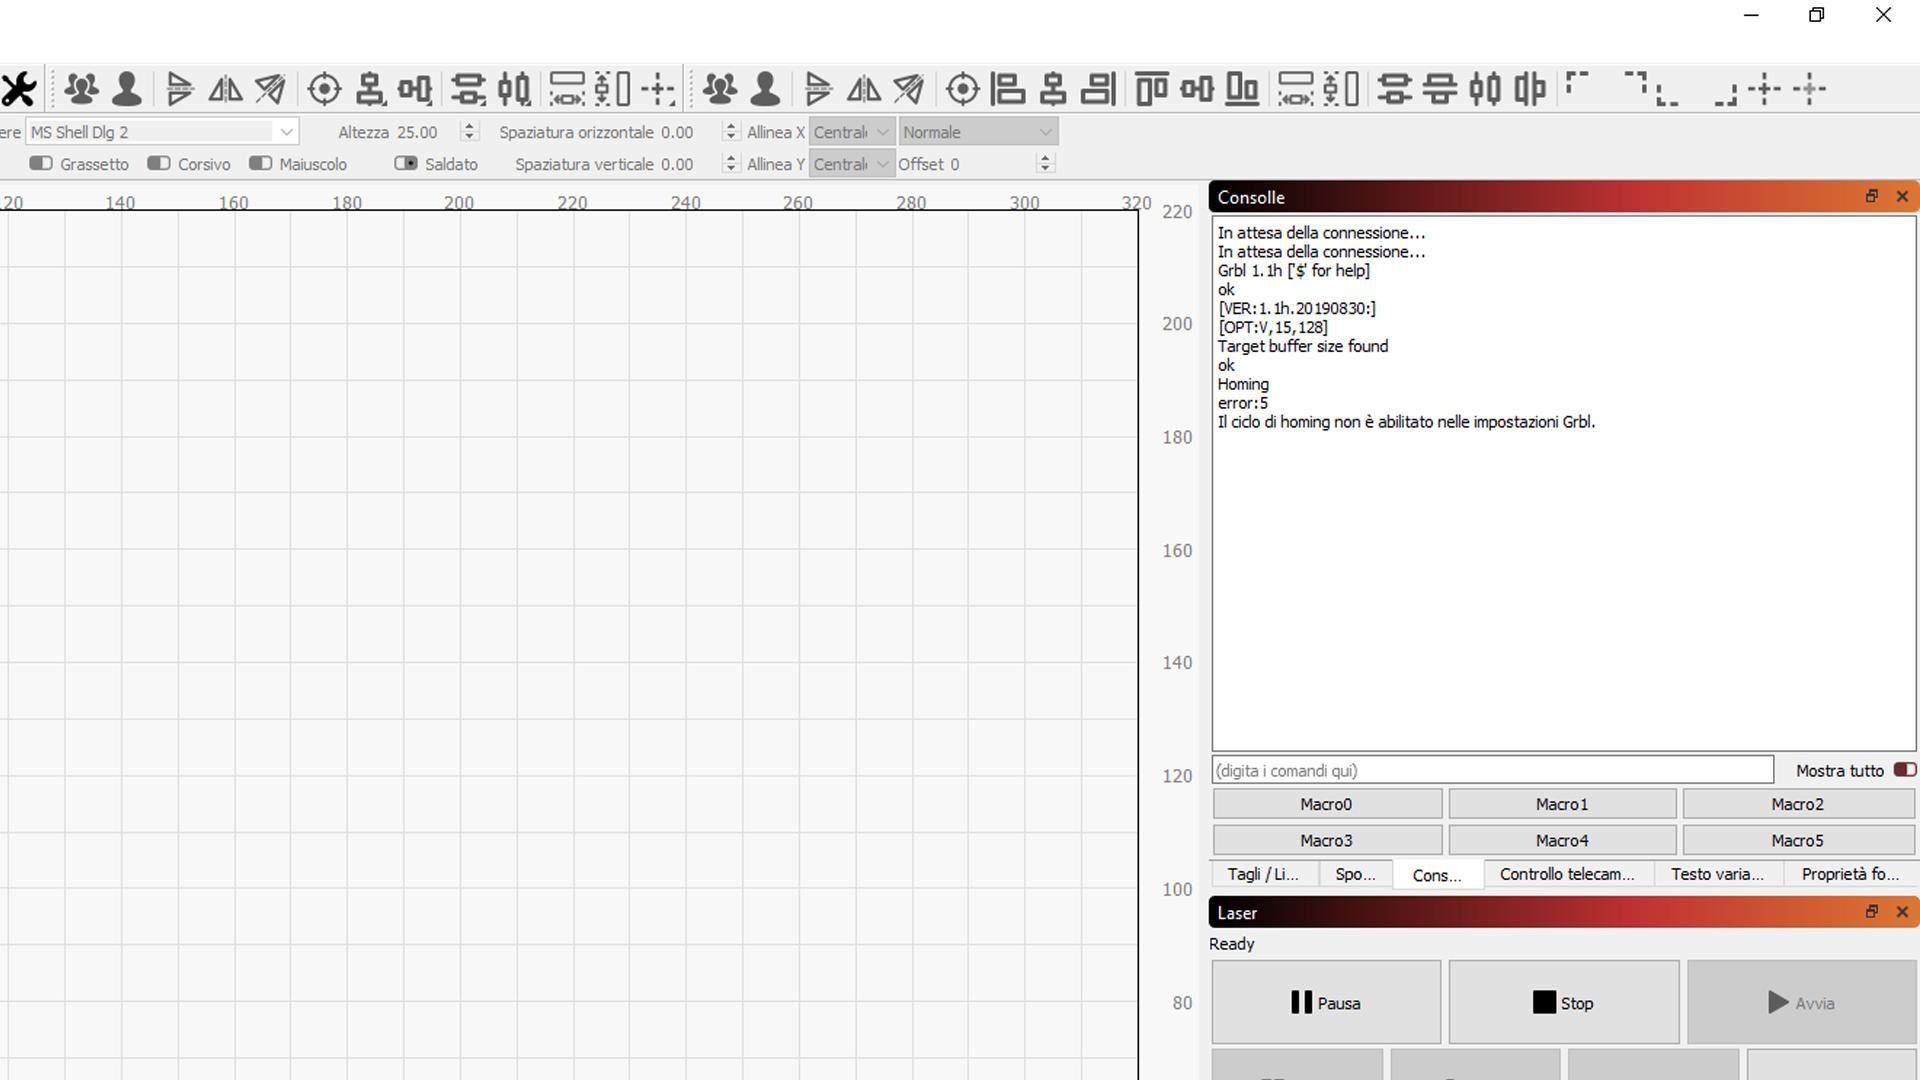
Task: Click the align top edges icon
Action: [1151, 89]
